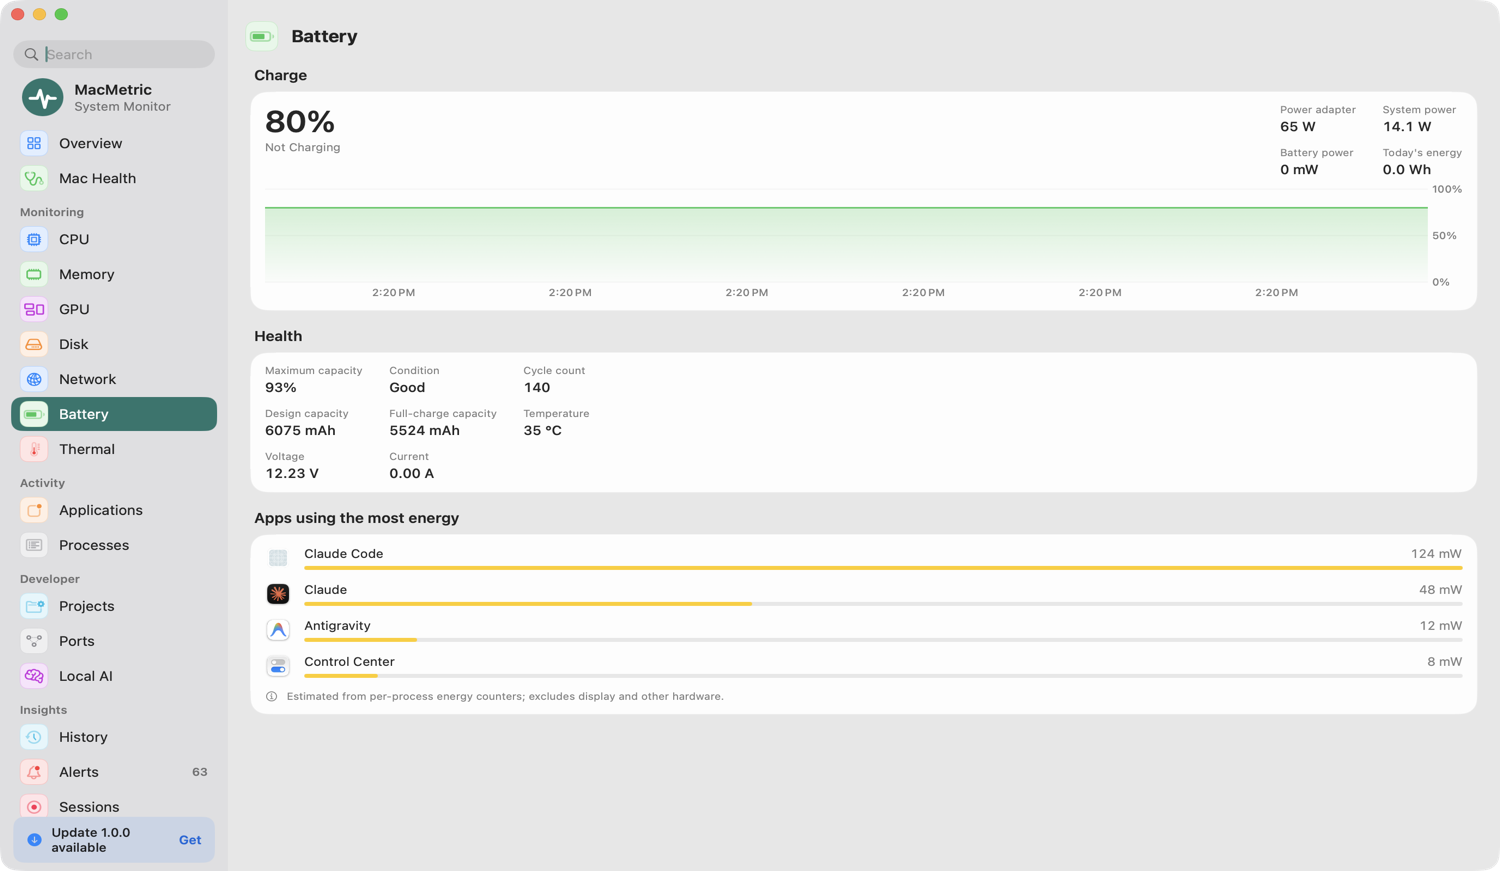Get the 1.0.0 update
Screen dimensions: 1500x871
coord(190,841)
